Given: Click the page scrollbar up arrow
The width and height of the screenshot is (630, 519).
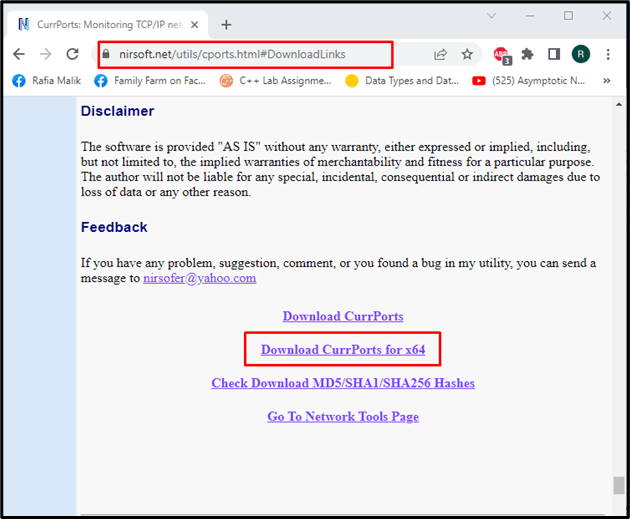Looking at the screenshot, I should [x=619, y=104].
